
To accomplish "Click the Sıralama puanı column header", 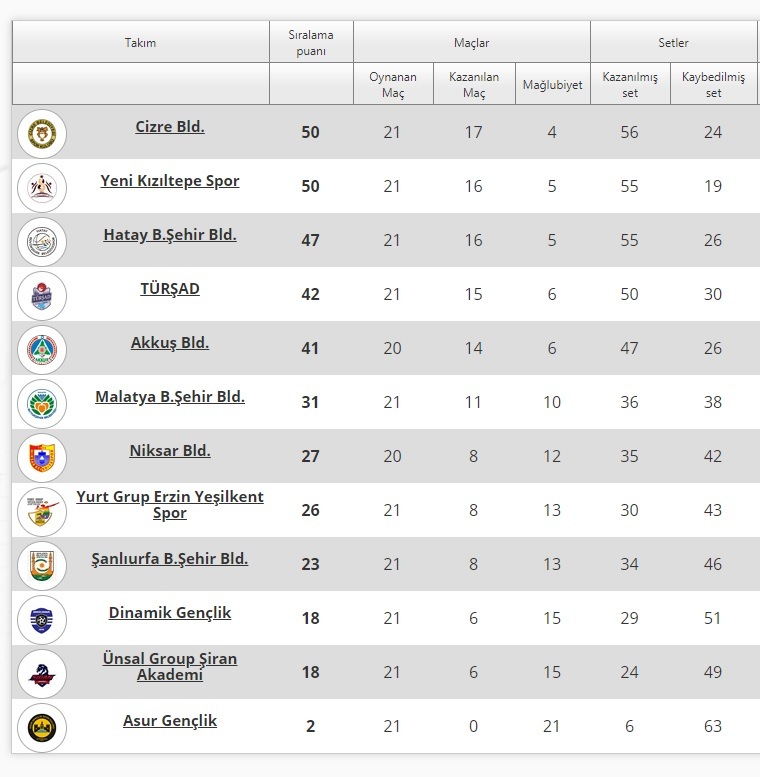I will tap(311, 43).
